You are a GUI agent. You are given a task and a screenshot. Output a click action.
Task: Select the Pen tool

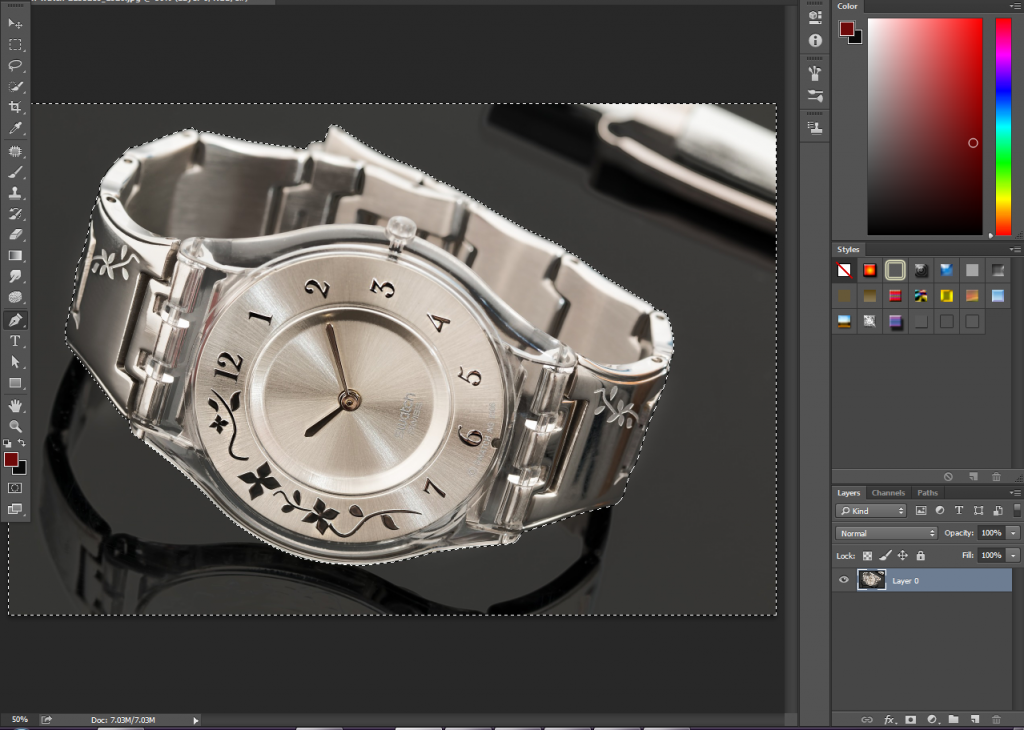tap(15, 320)
